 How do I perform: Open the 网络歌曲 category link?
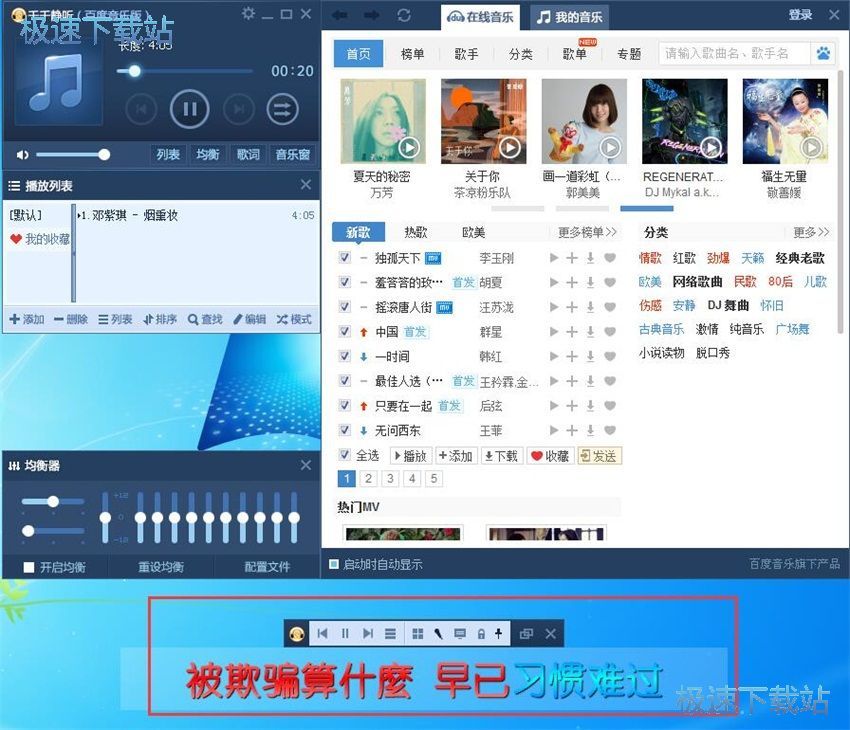click(x=697, y=282)
